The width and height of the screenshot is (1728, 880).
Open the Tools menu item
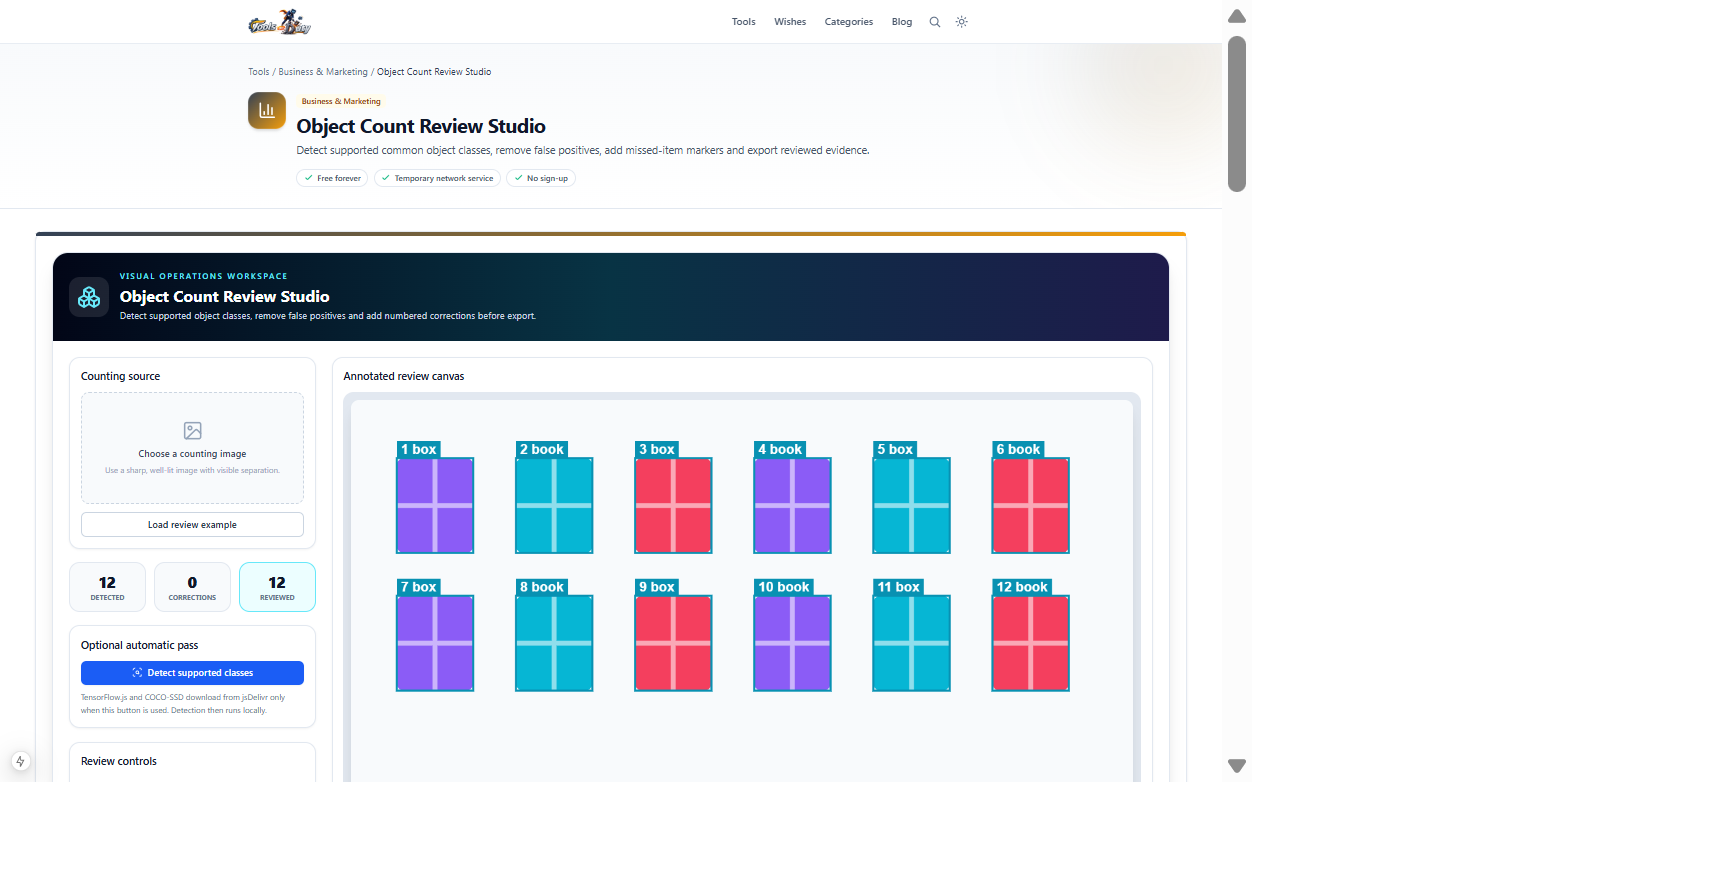click(x=743, y=22)
